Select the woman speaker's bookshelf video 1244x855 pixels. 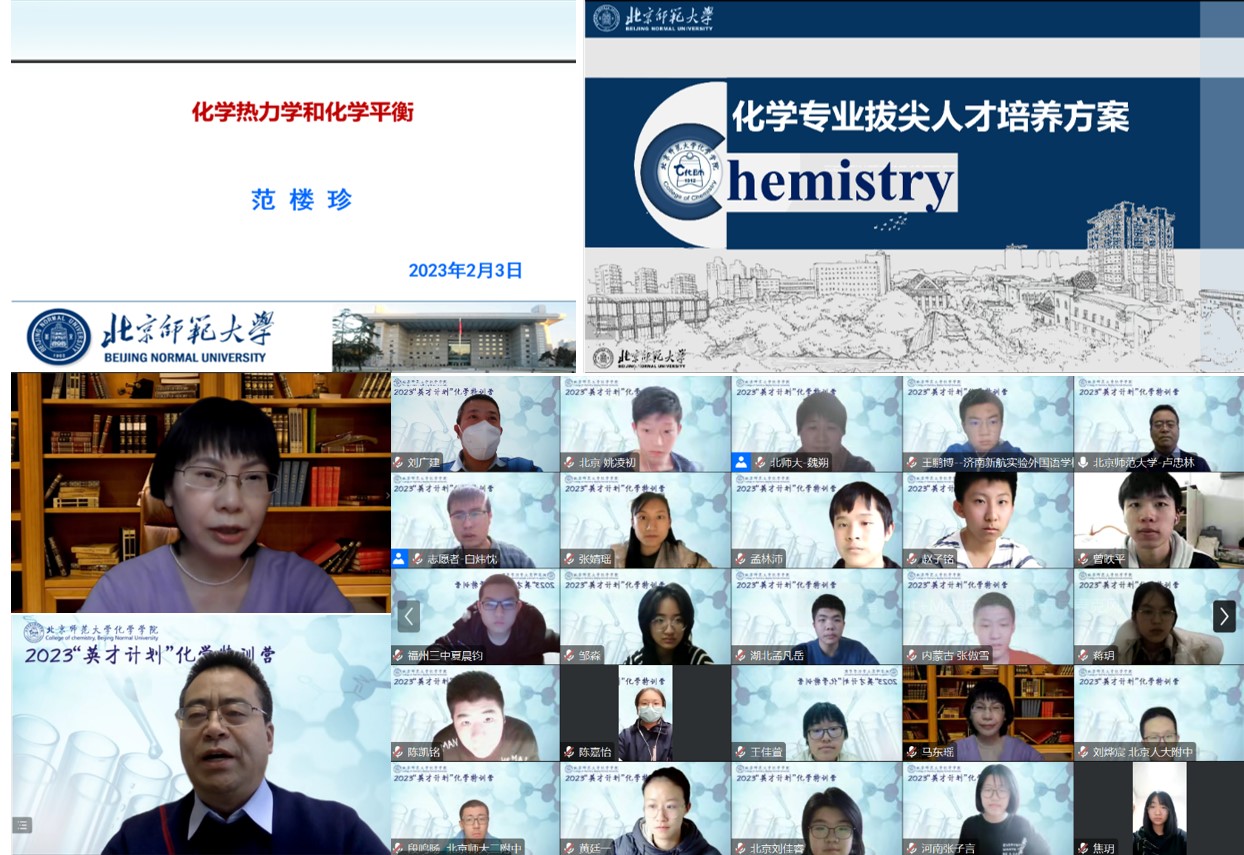(200, 492)
